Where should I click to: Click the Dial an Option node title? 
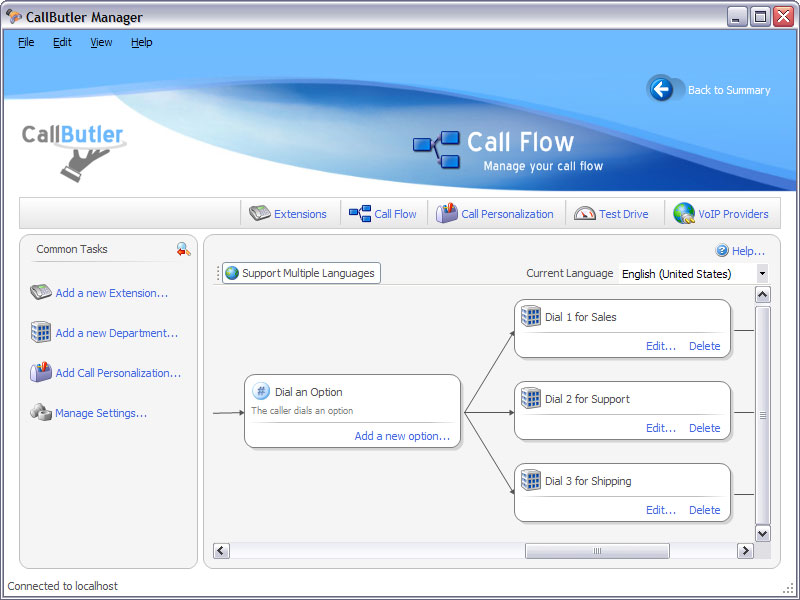tap(309, 392)
